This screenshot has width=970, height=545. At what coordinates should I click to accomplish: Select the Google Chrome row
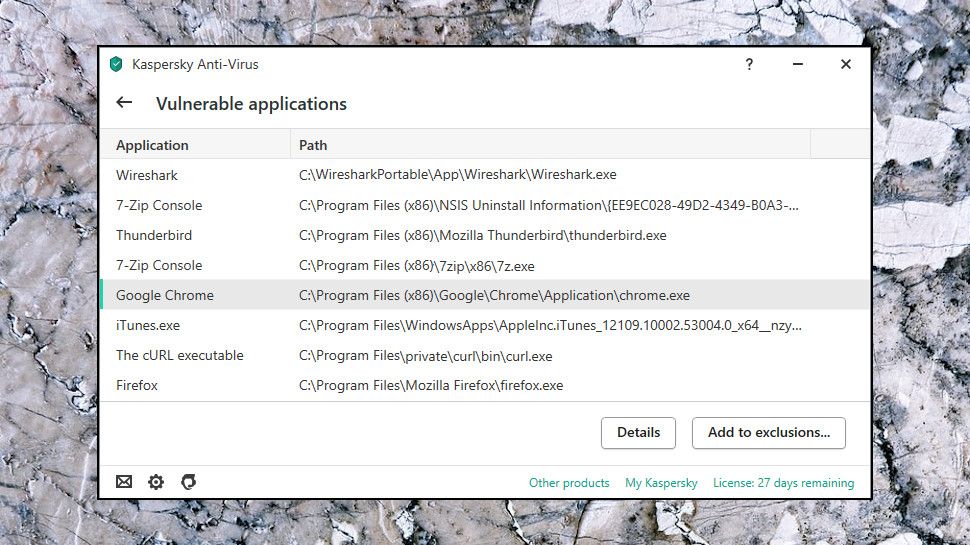point(485,295)
